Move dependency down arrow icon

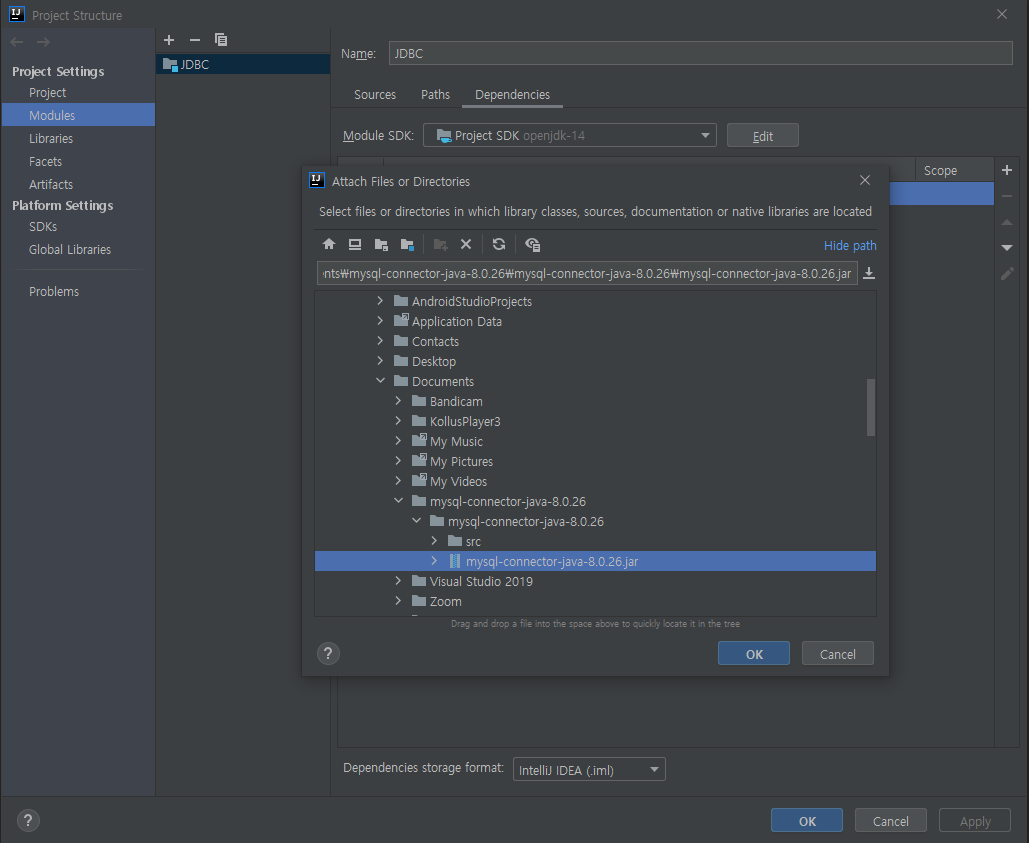1007,247
